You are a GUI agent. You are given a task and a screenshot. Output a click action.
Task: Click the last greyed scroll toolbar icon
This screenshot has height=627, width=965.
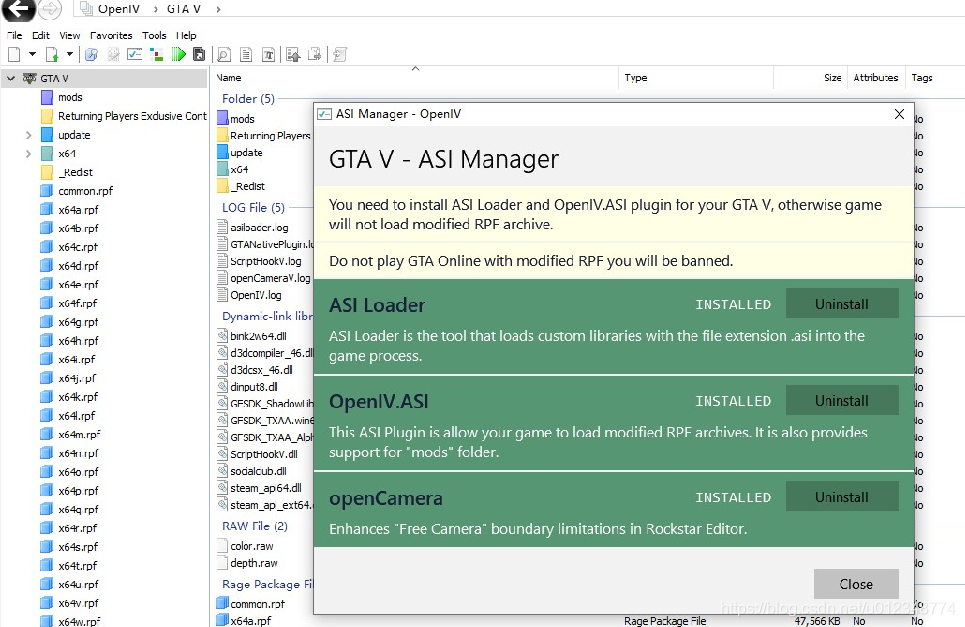coord(340,55)
